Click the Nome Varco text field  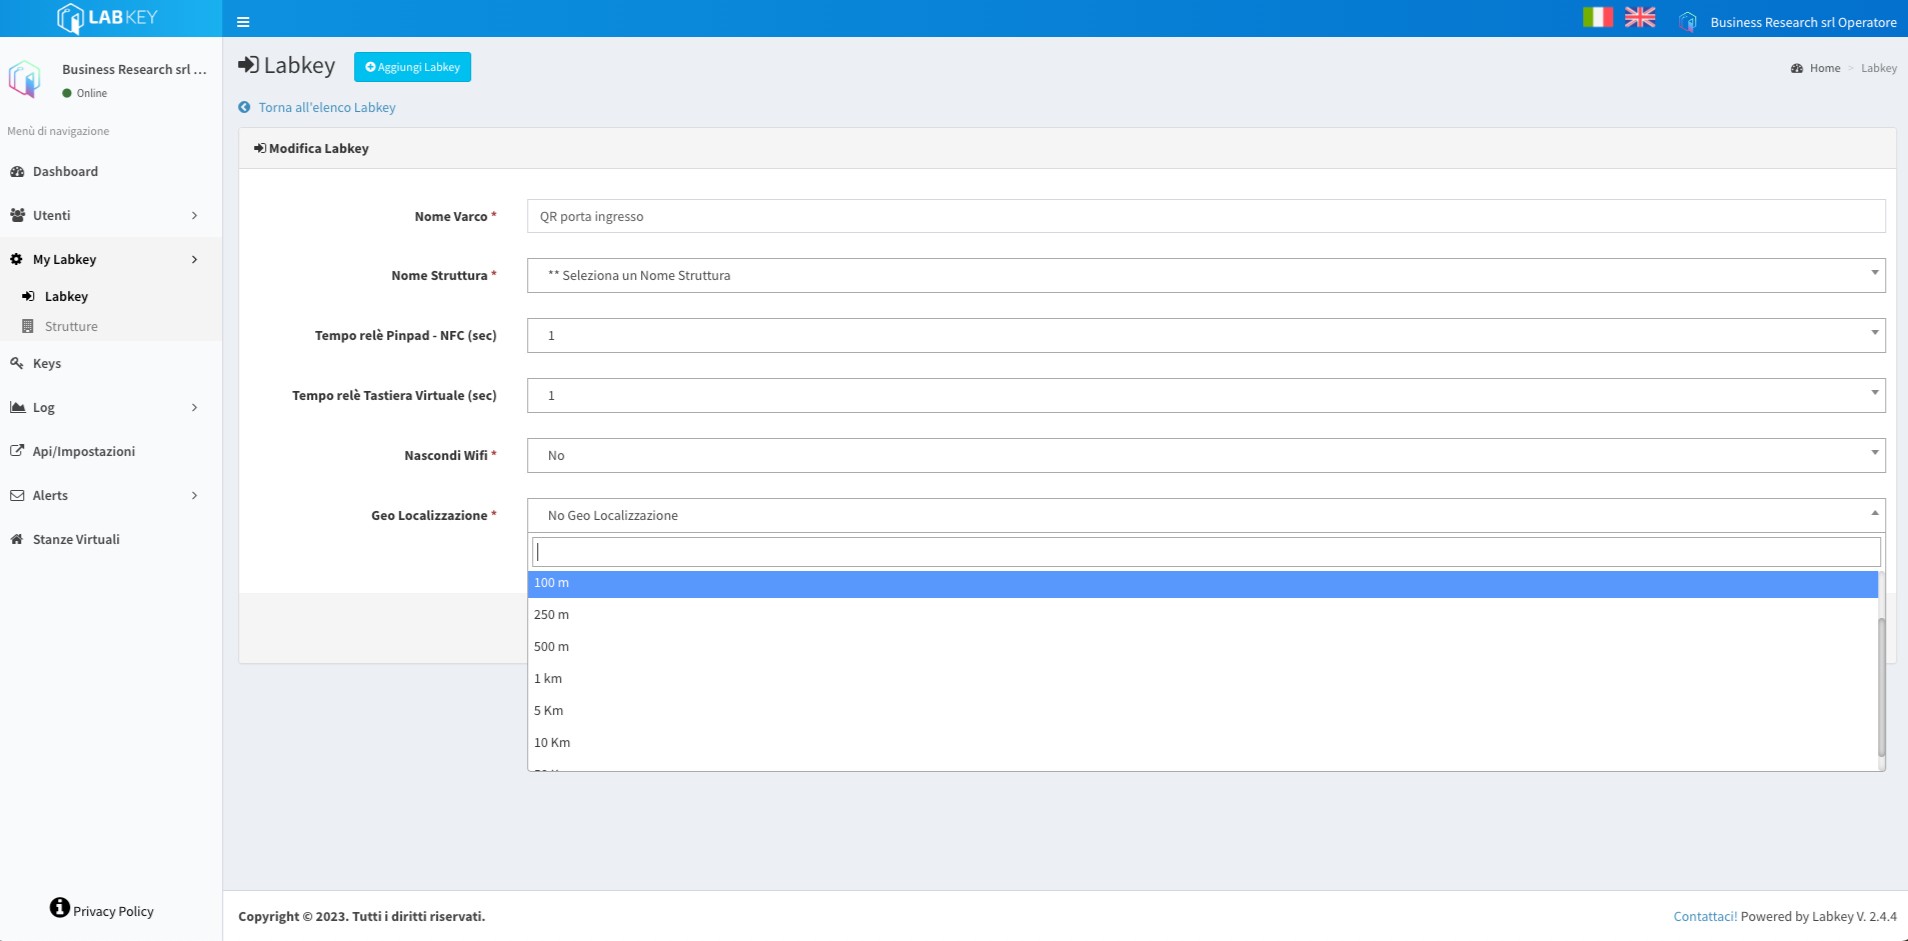(x=1205, y=216)
